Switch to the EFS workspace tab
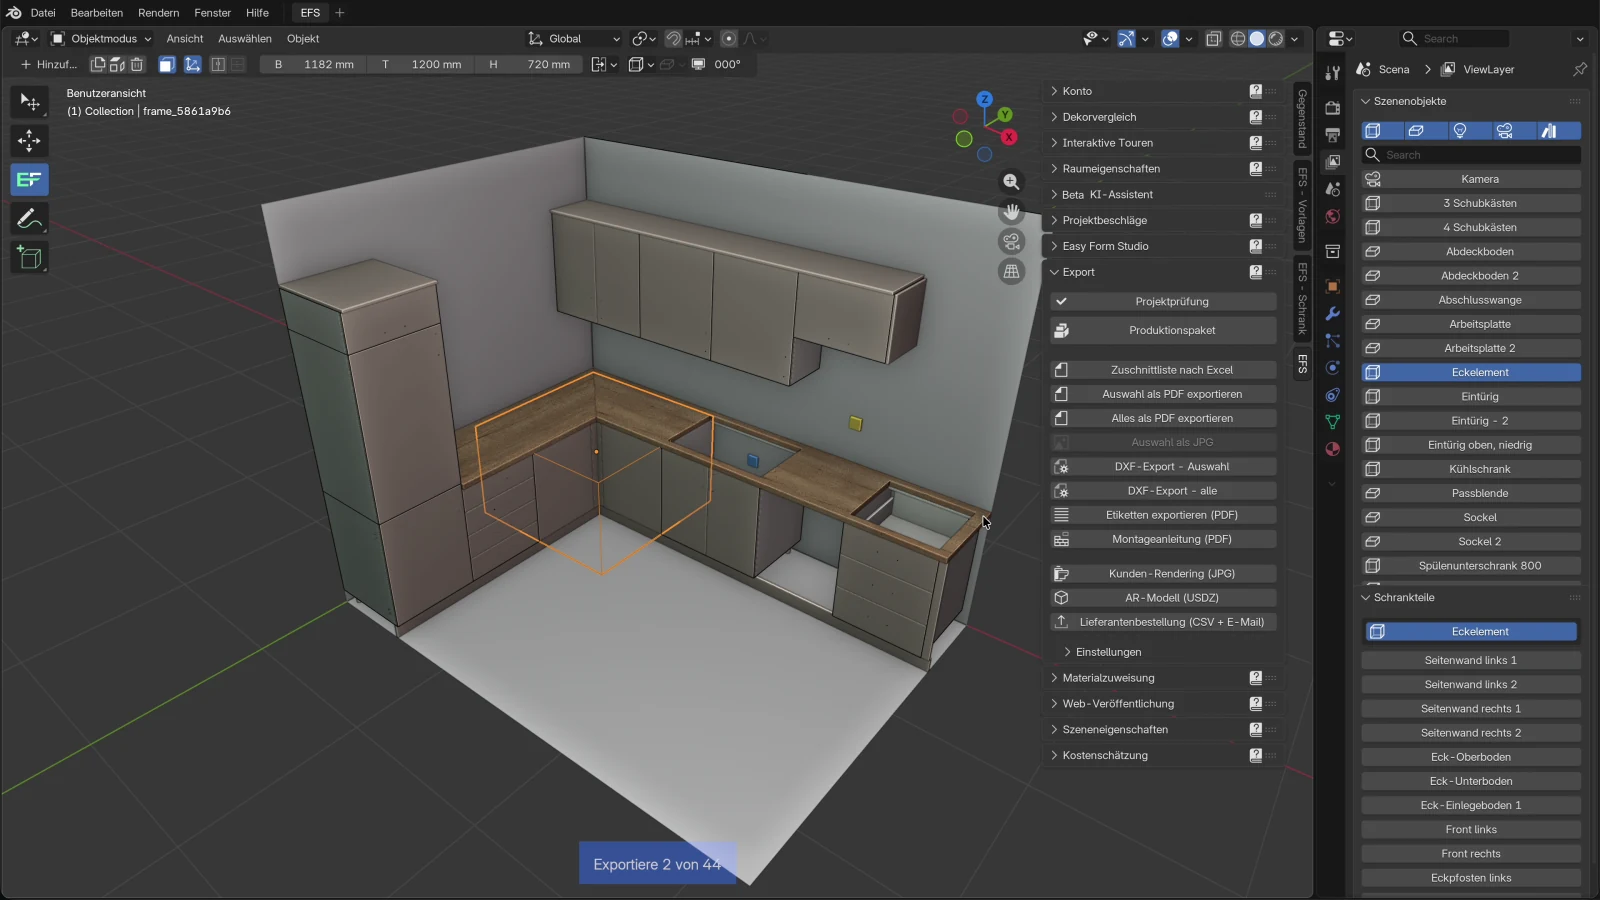This screenshot has height=900, width=1600. click(310, 13)
